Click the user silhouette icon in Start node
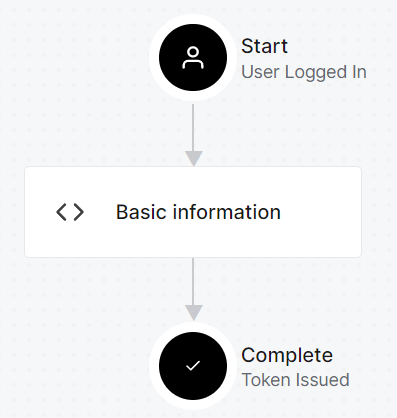Image resolution: width=397 pixels, height=418 pixels. tap(193, 58)
